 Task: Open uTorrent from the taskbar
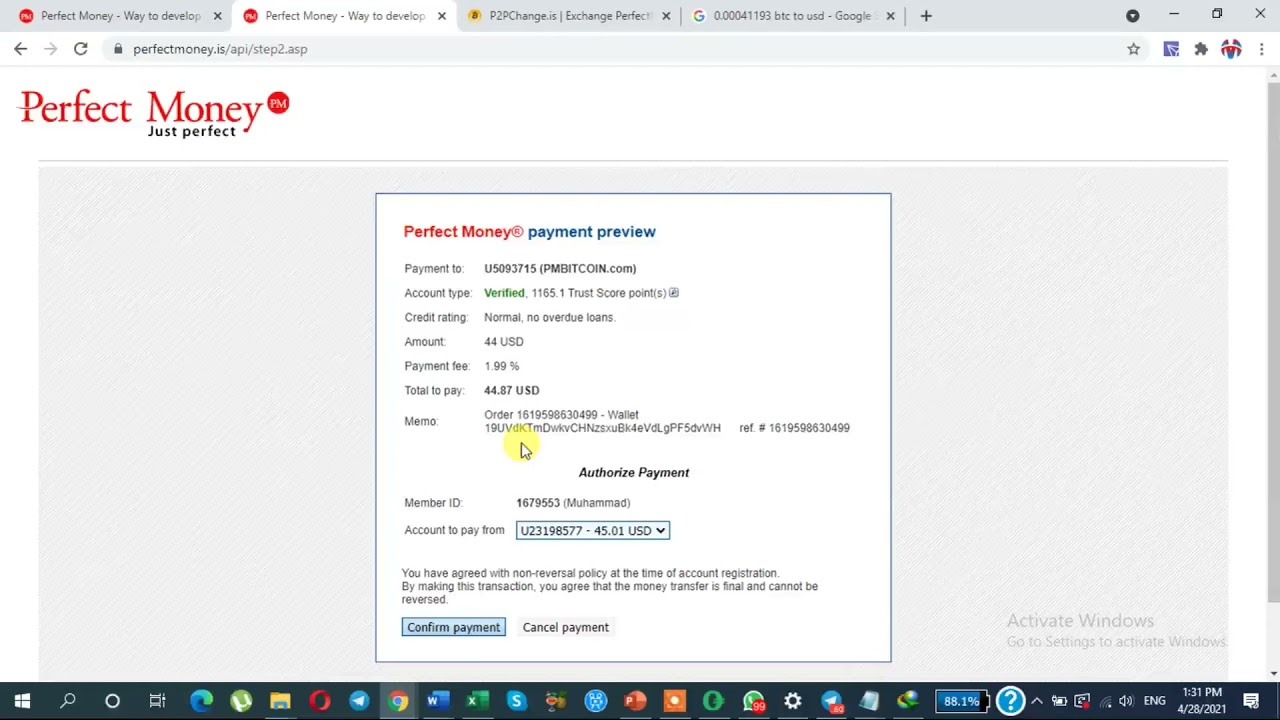click(x=241, y=701)
